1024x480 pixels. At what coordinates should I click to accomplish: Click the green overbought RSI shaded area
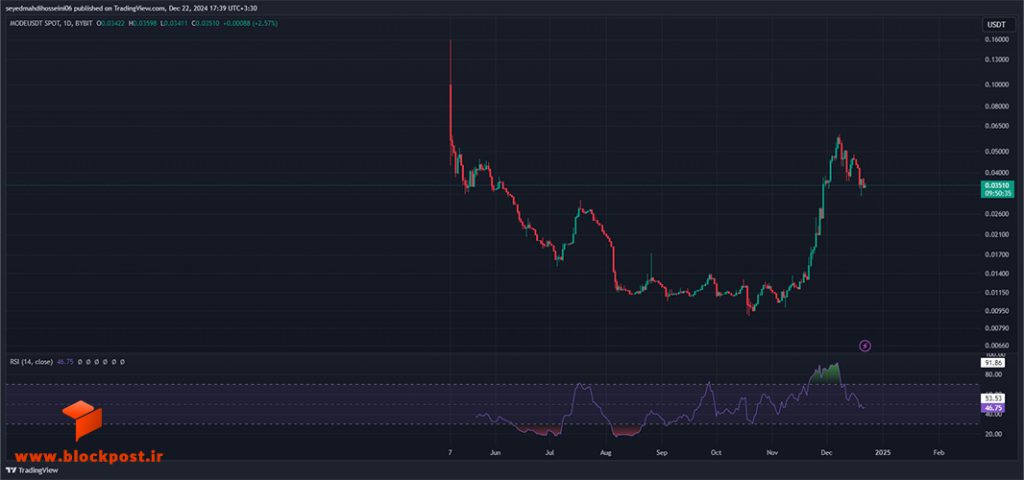tap(825, 374)
